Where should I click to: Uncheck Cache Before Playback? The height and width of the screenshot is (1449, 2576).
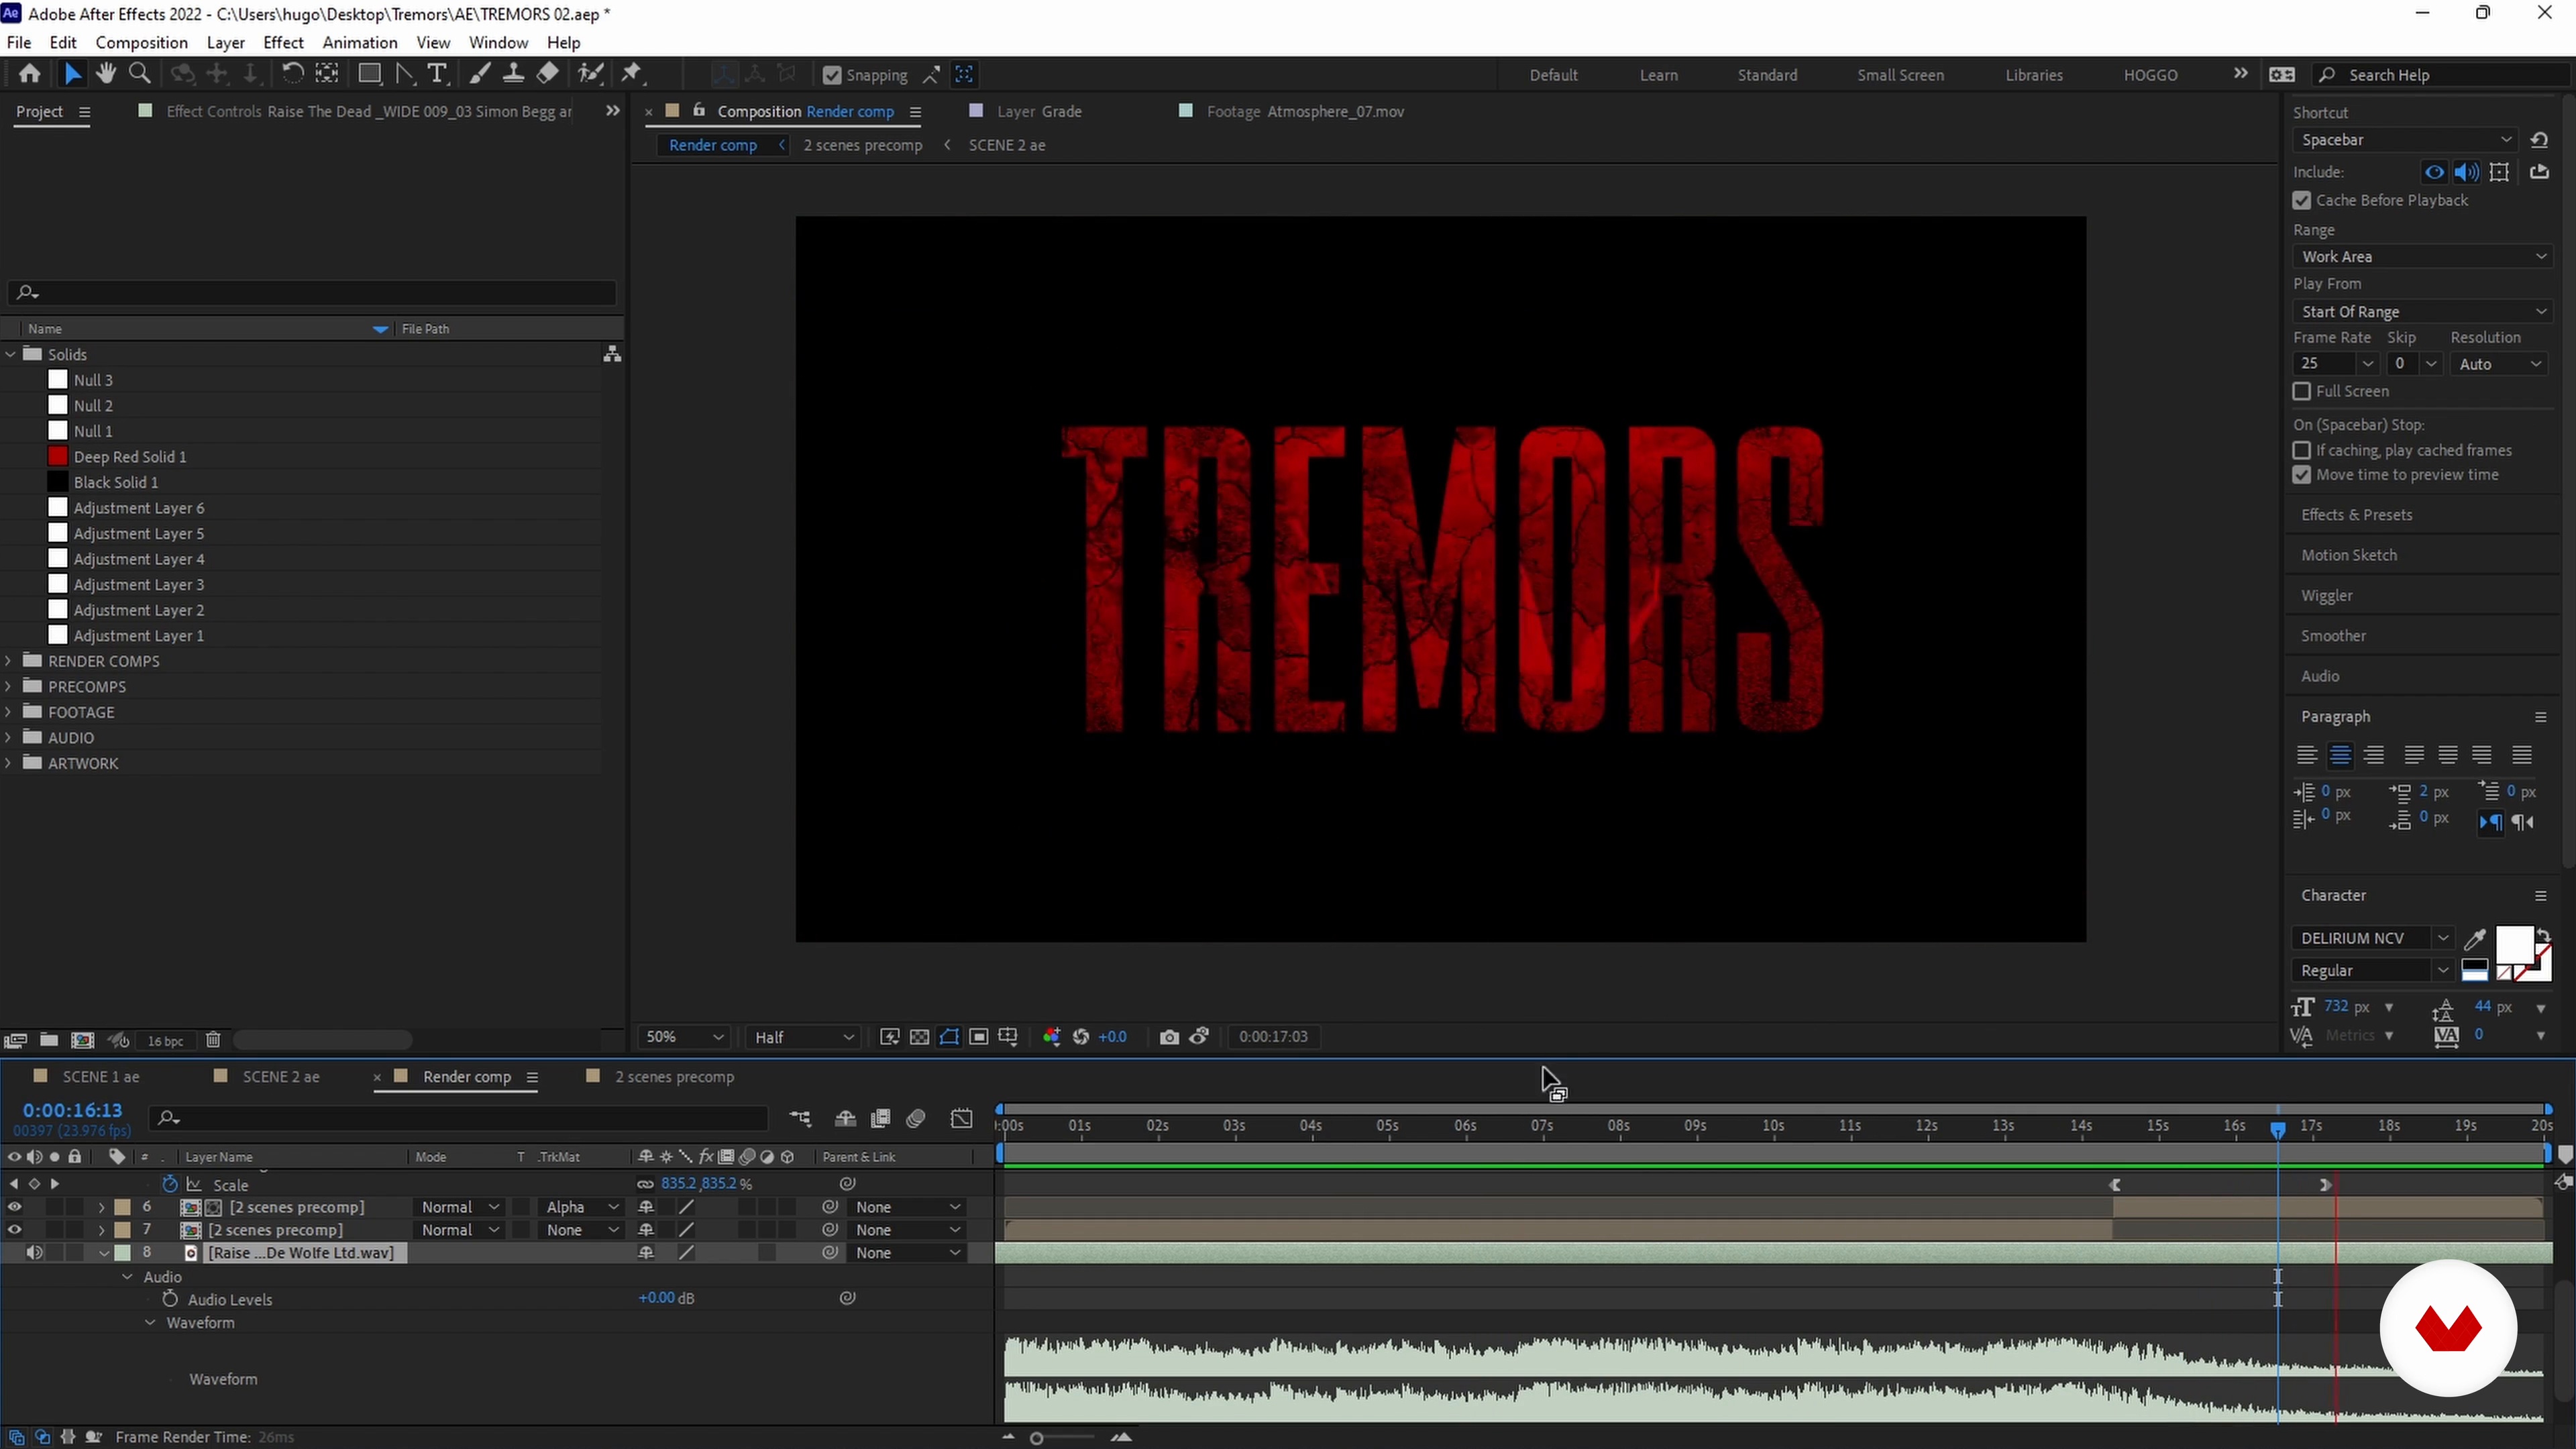pyautogui.click(x=2302, y=200)
